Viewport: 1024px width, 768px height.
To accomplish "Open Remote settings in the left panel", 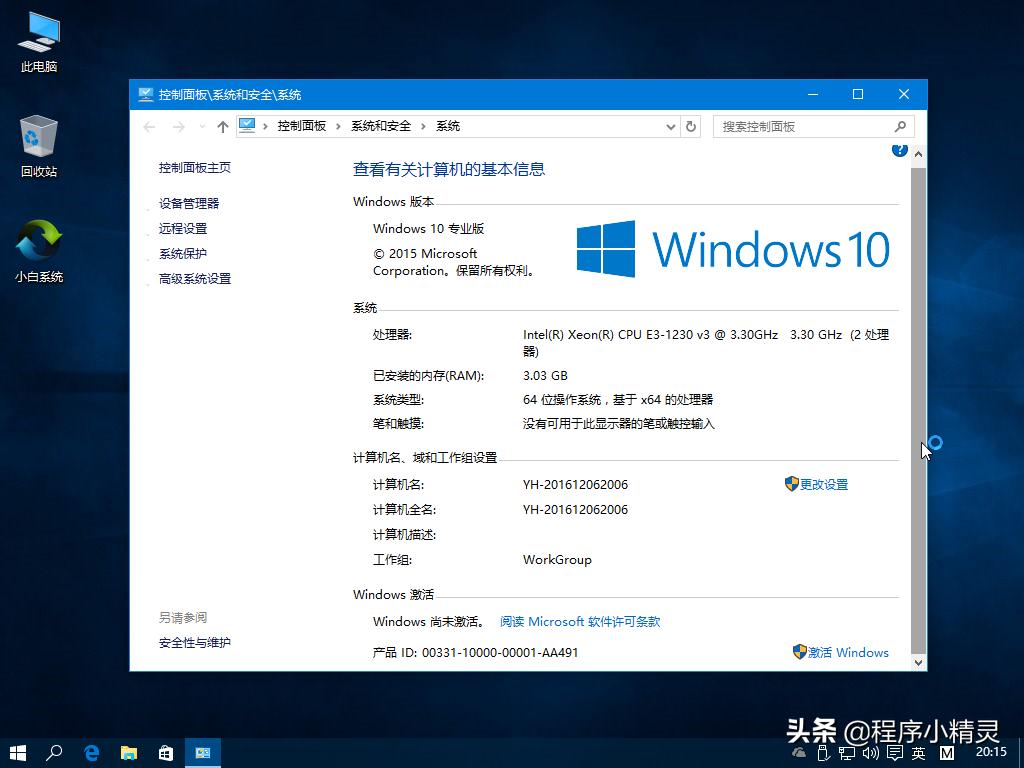I will [183, 228].
